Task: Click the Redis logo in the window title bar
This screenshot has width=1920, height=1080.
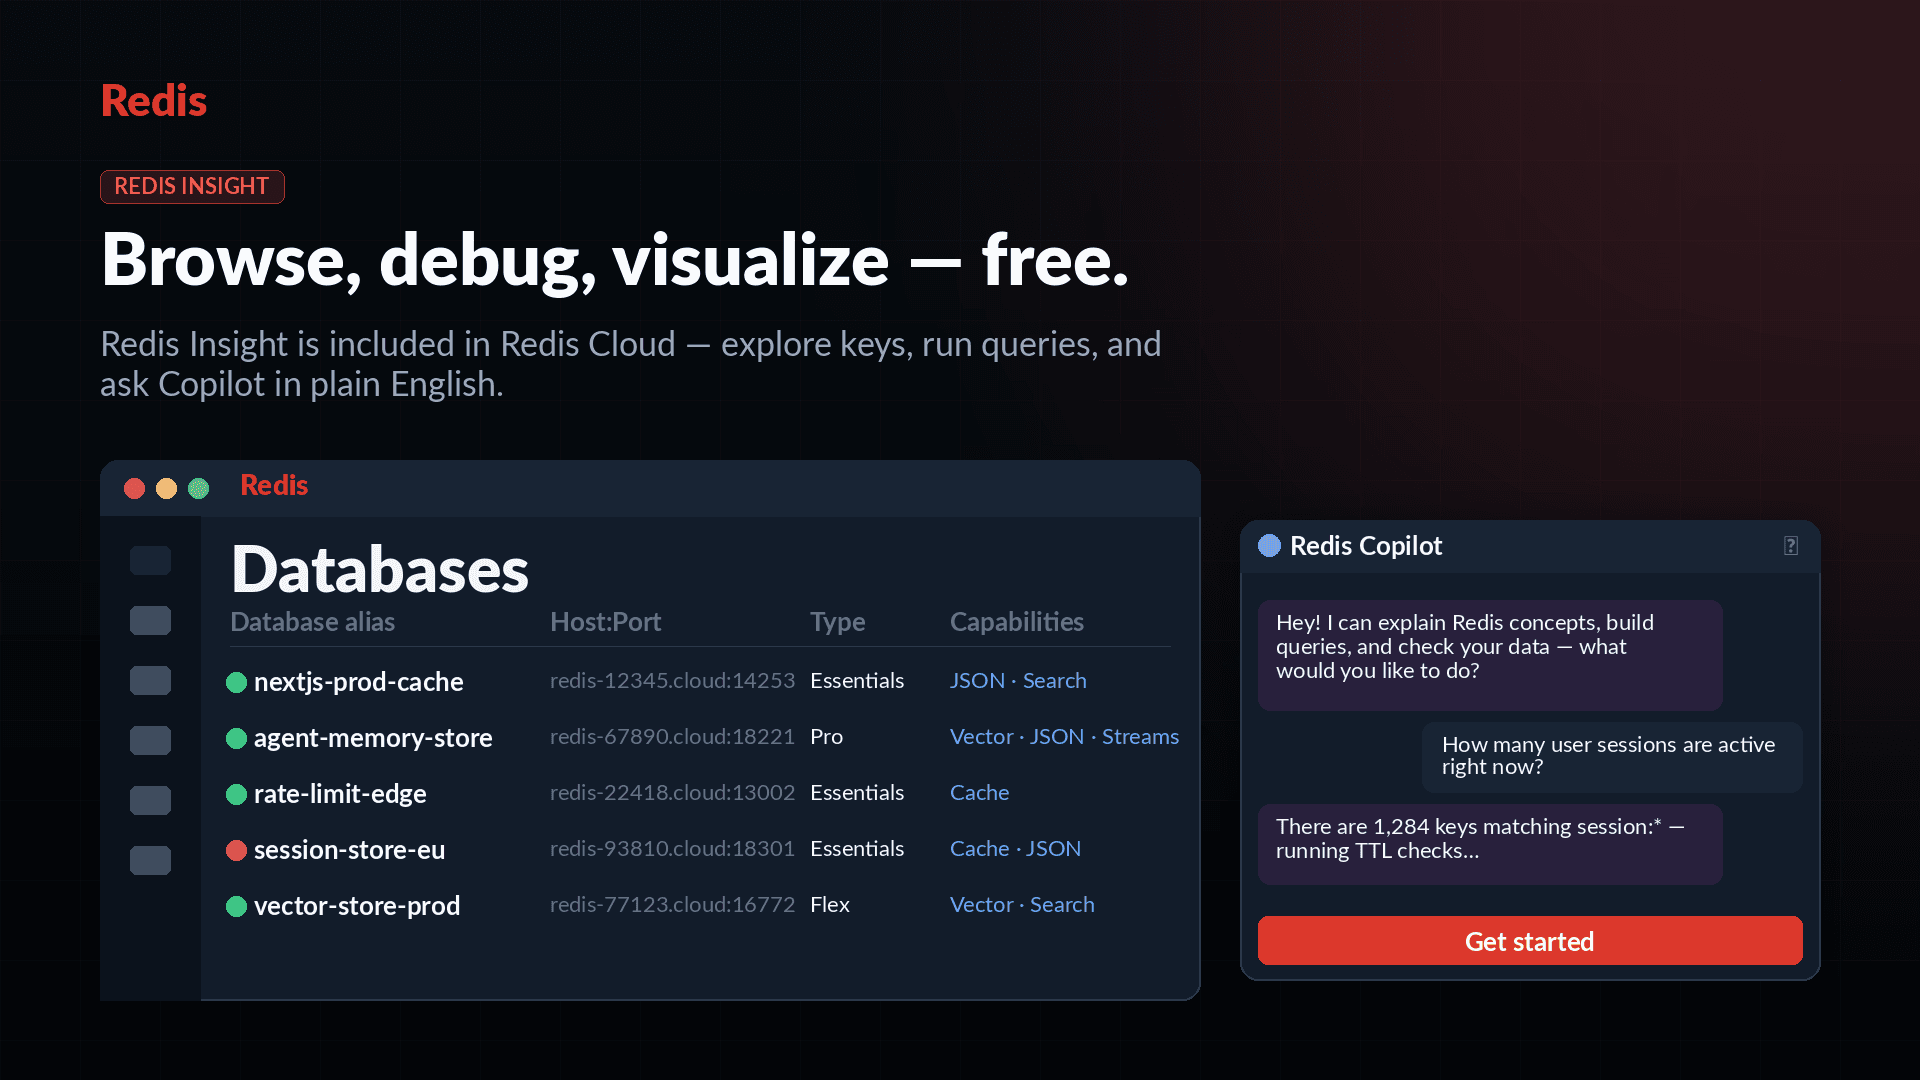Action: 274,486
